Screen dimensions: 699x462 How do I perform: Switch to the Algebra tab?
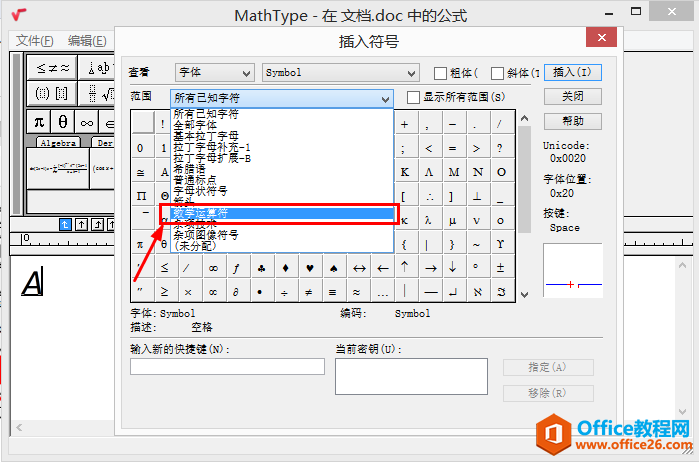coord(58,143)
